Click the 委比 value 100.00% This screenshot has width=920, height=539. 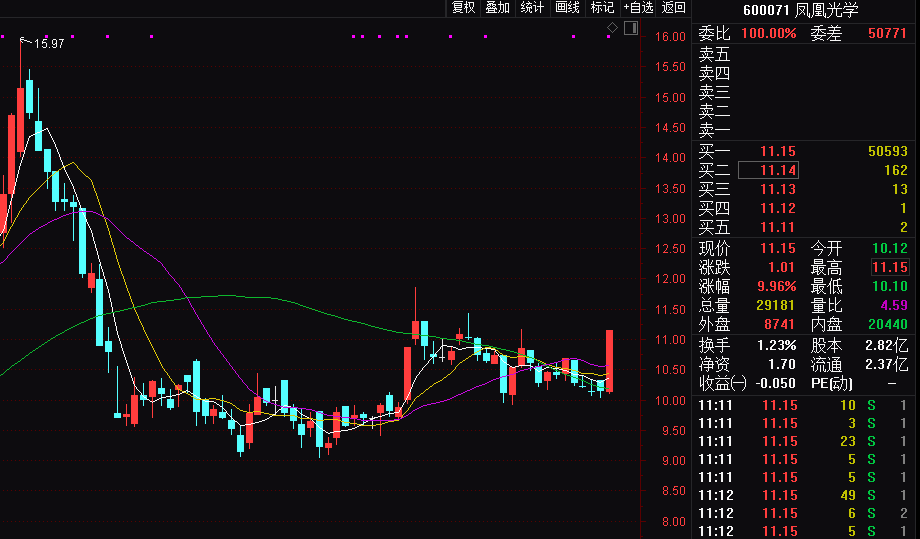[769, 33]
